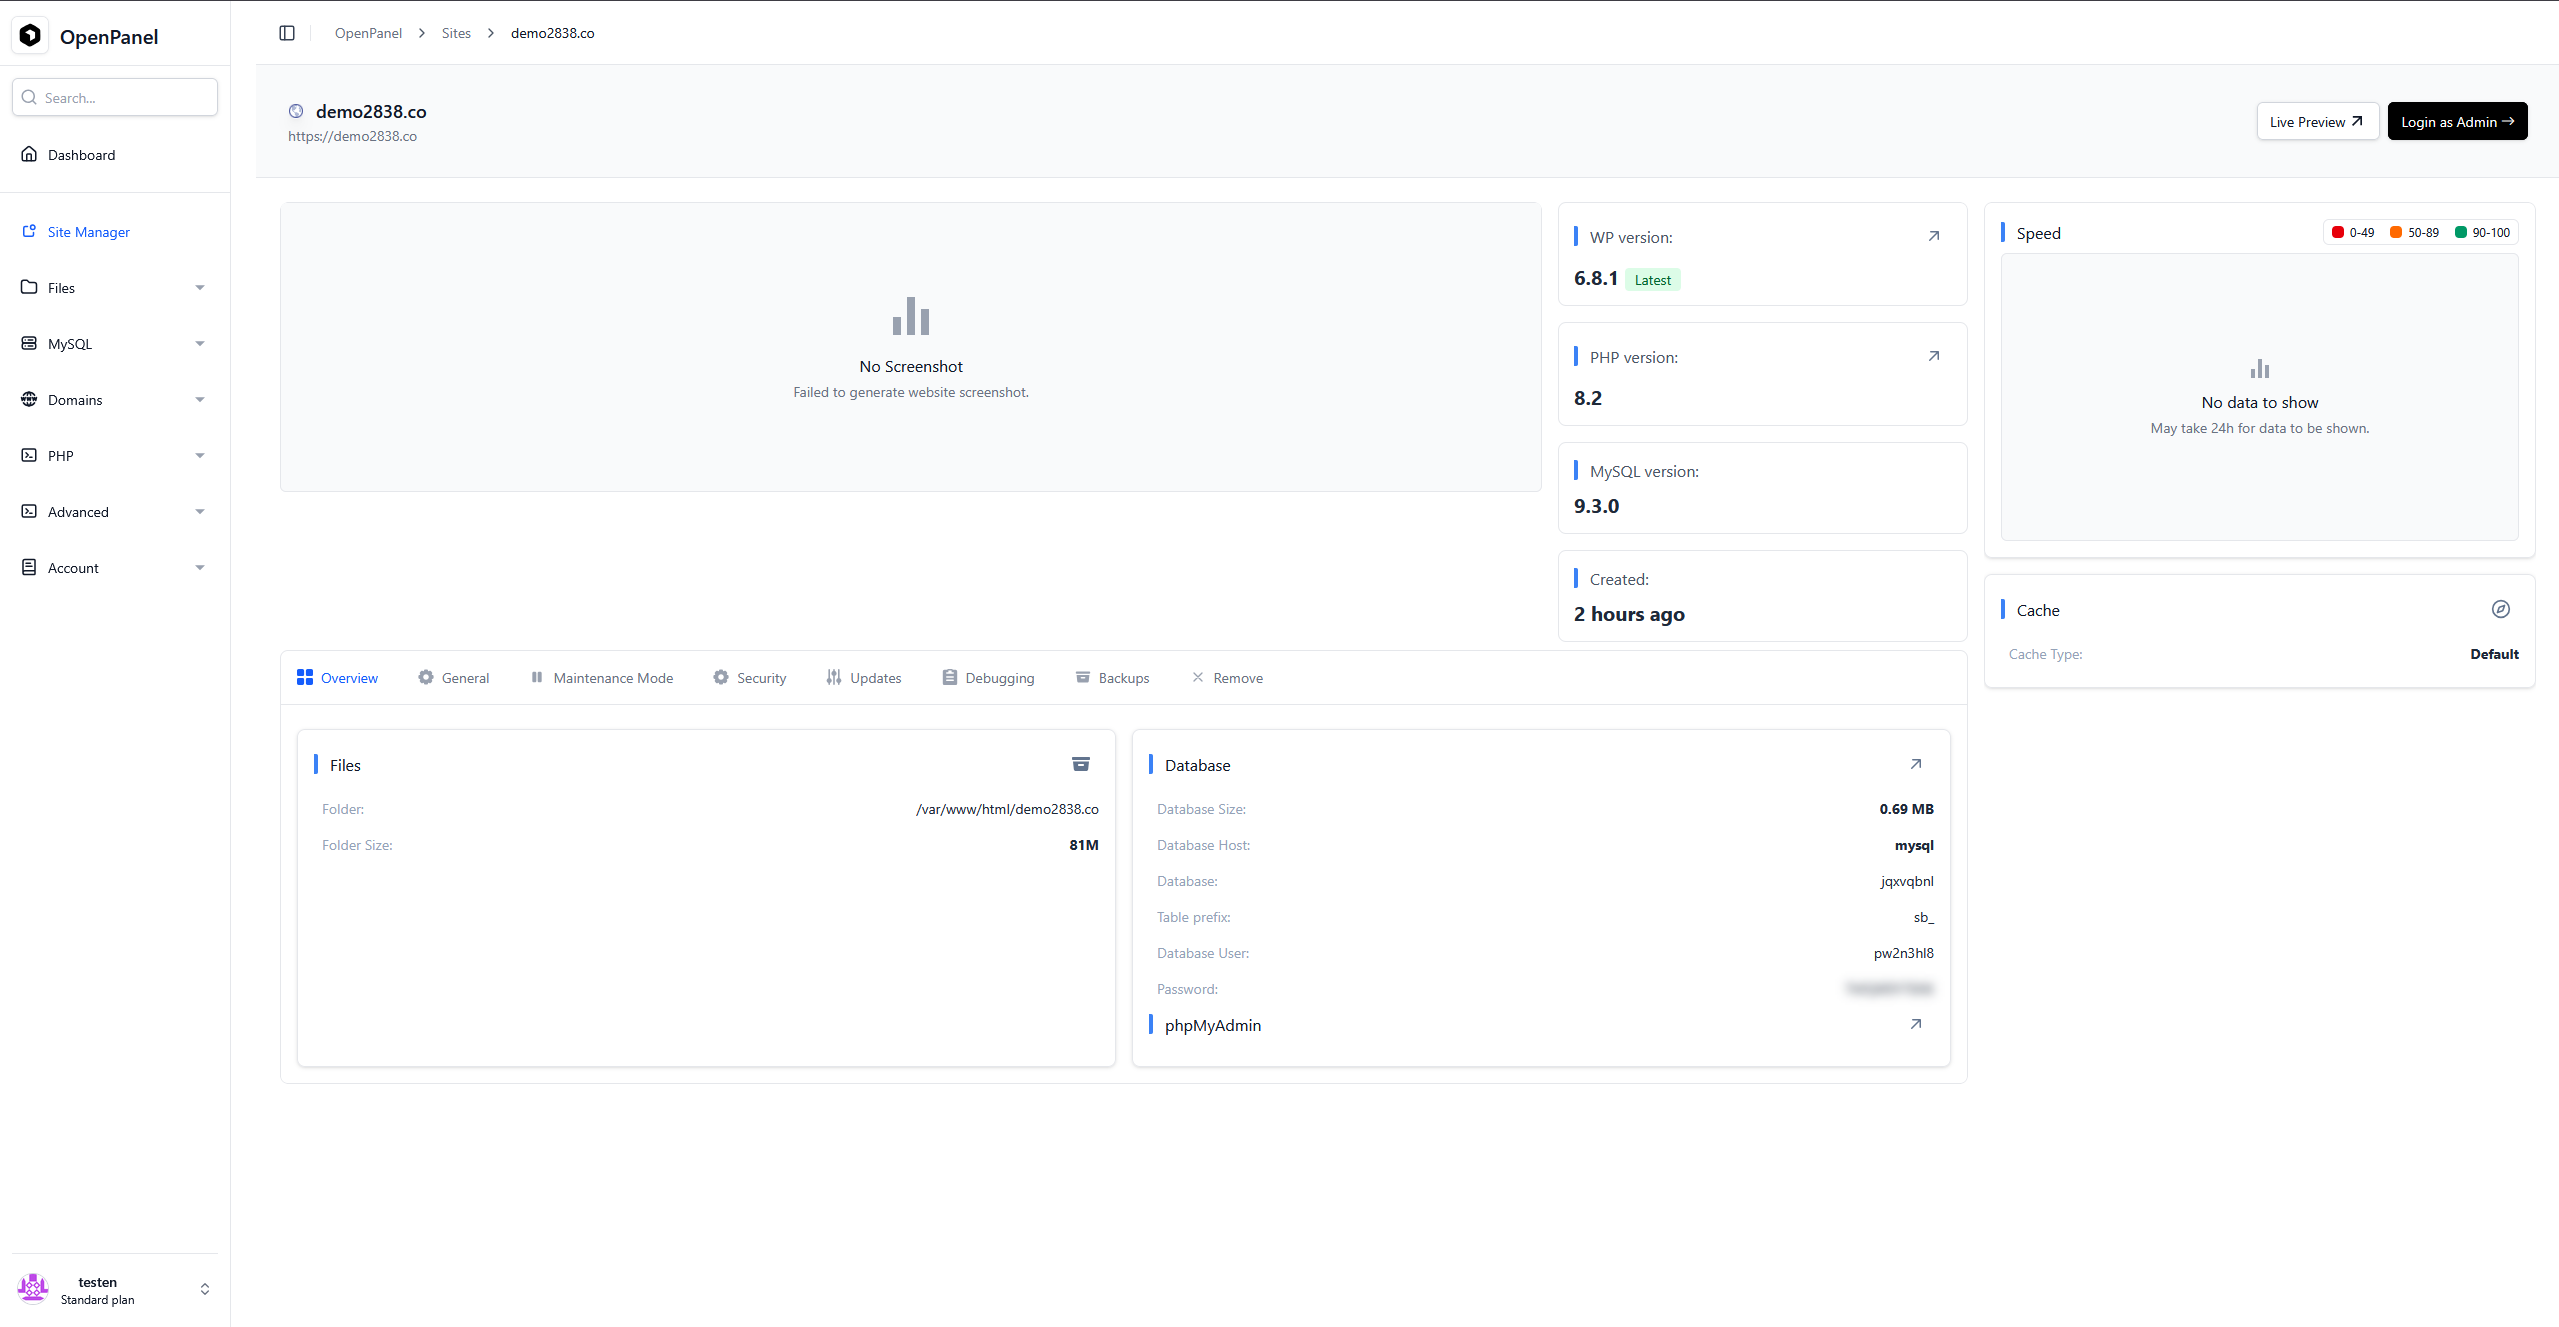Click the folder path /var/www/html/demo2838.co
Image resolution: width=2559 pixels, height=1327 pixels.
point(1007,809)
